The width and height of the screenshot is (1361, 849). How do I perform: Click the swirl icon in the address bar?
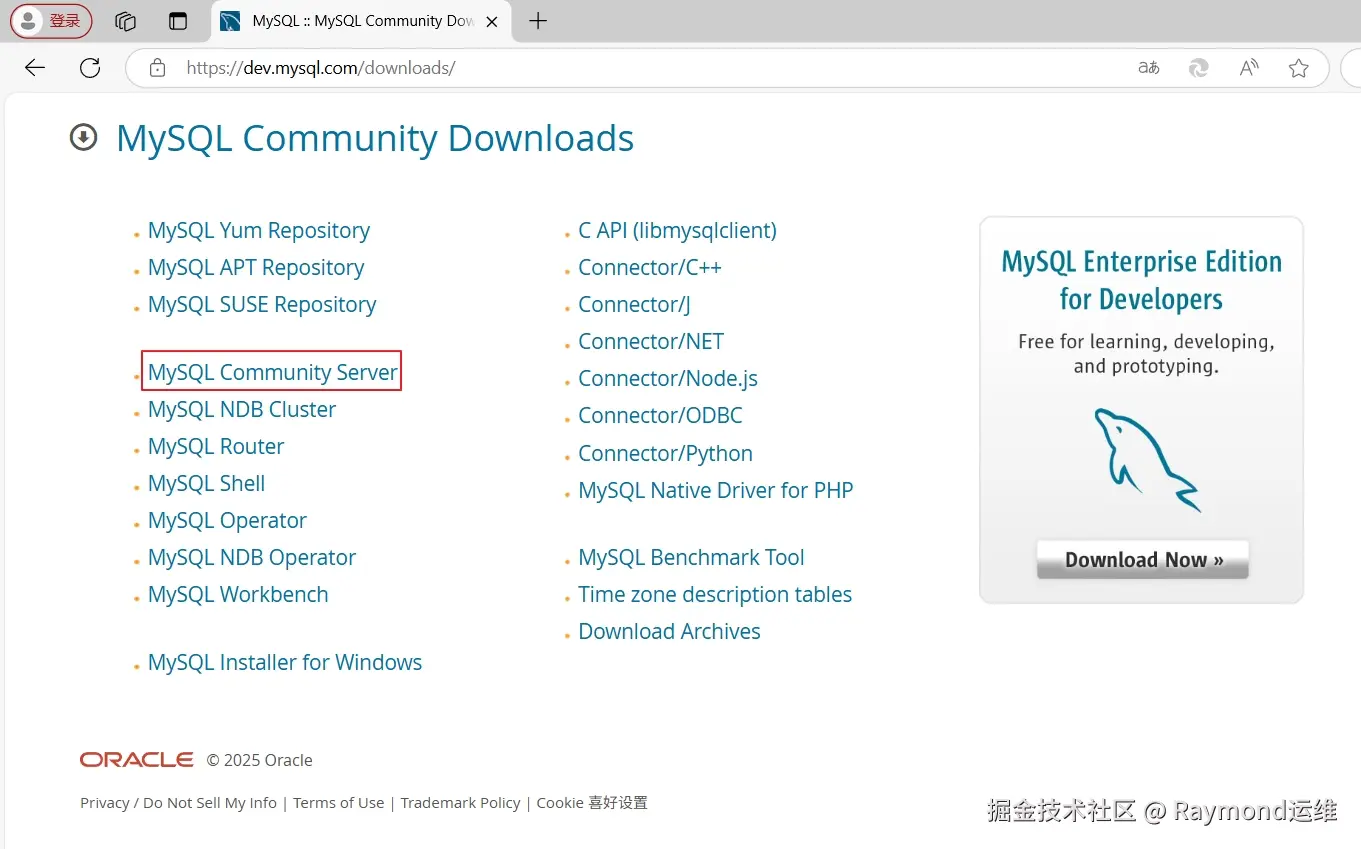click(x=1198, y=68)
